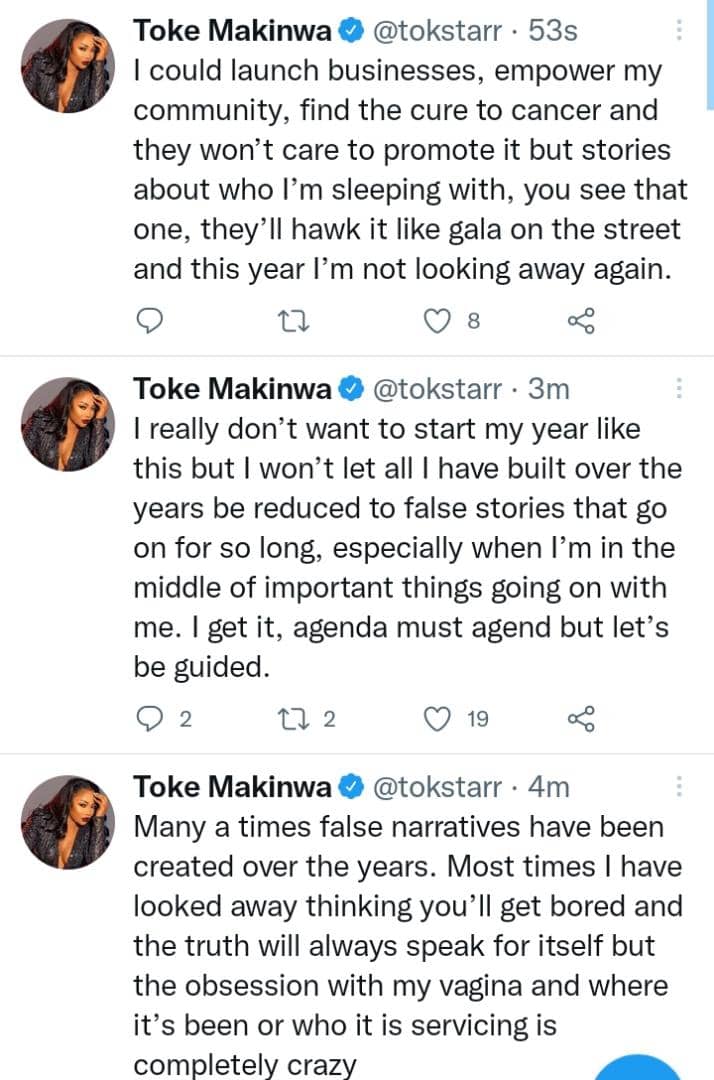Share the 3m tweet
Image resolution: width=714 pixels, height=1080 pixels.
coord(580,718)
